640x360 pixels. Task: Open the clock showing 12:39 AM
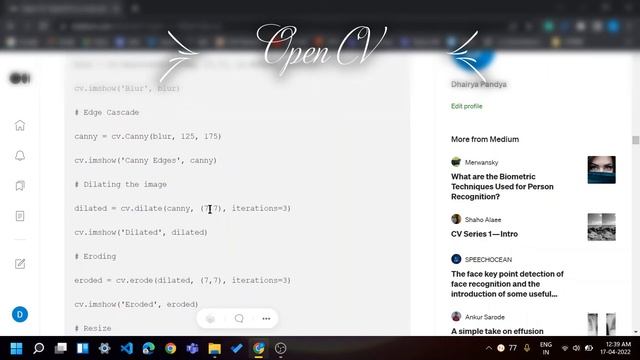click(x=616, y=348)
